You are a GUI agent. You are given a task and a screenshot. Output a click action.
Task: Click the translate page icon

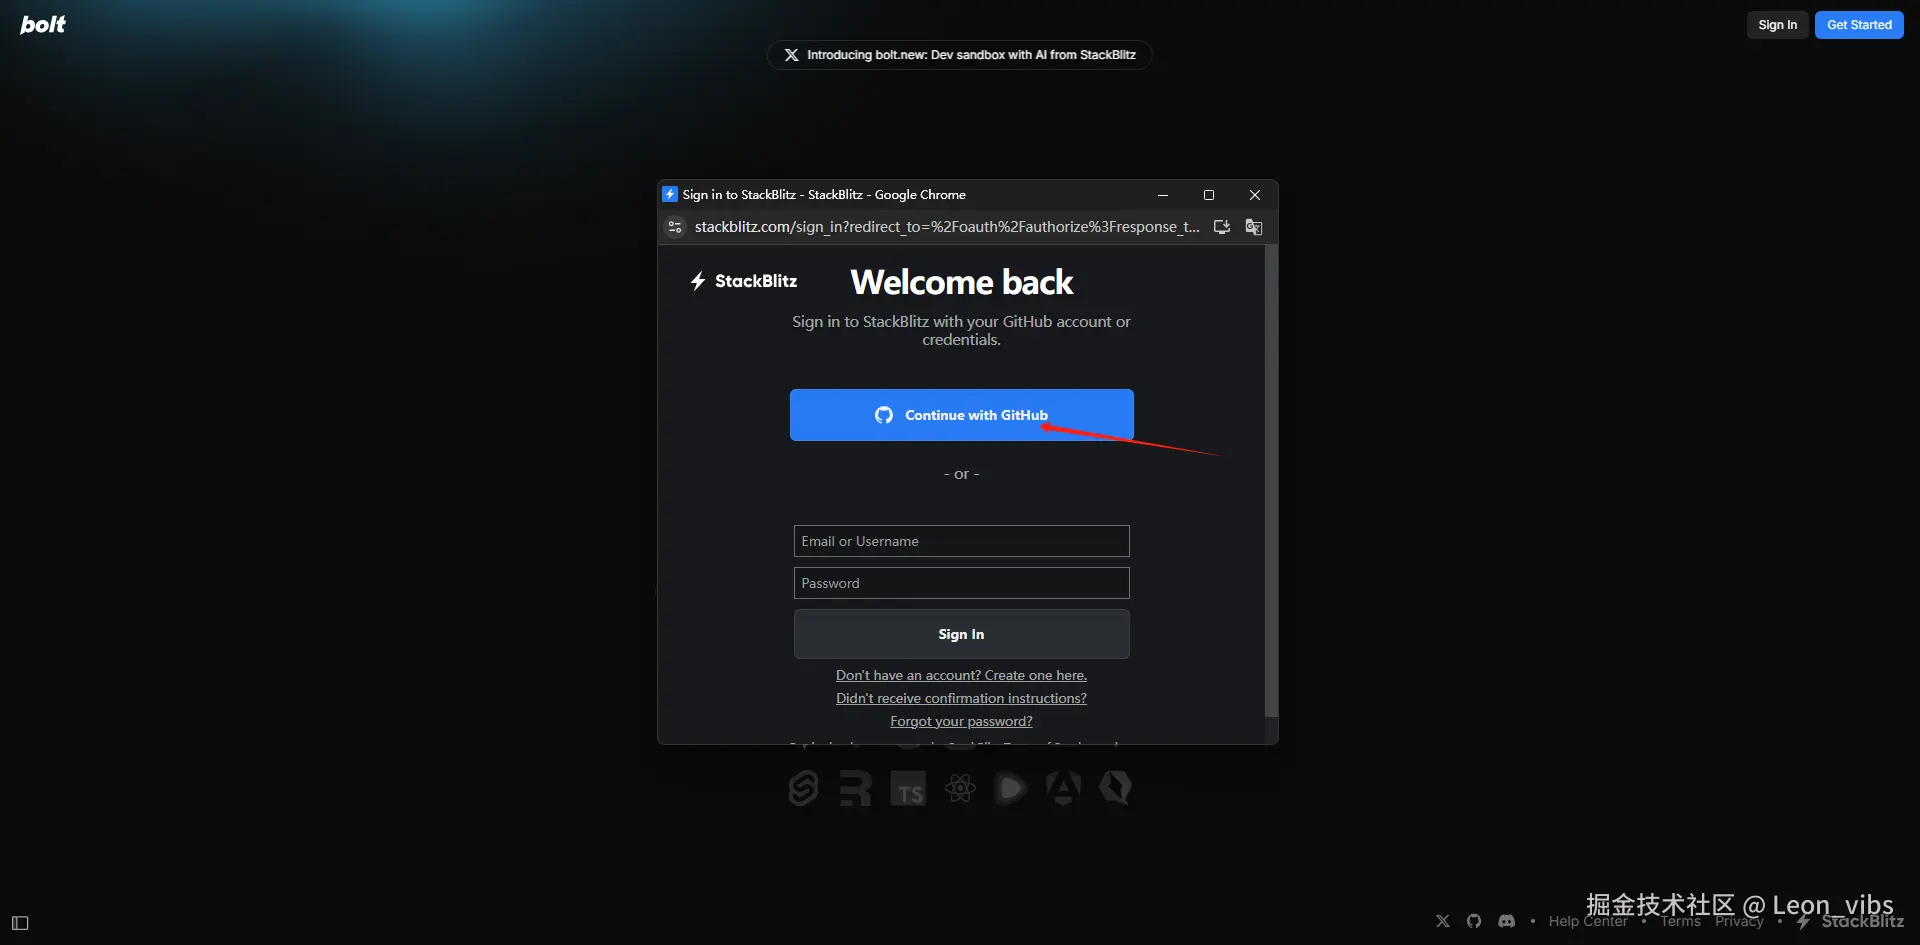tap(1254, 227)
